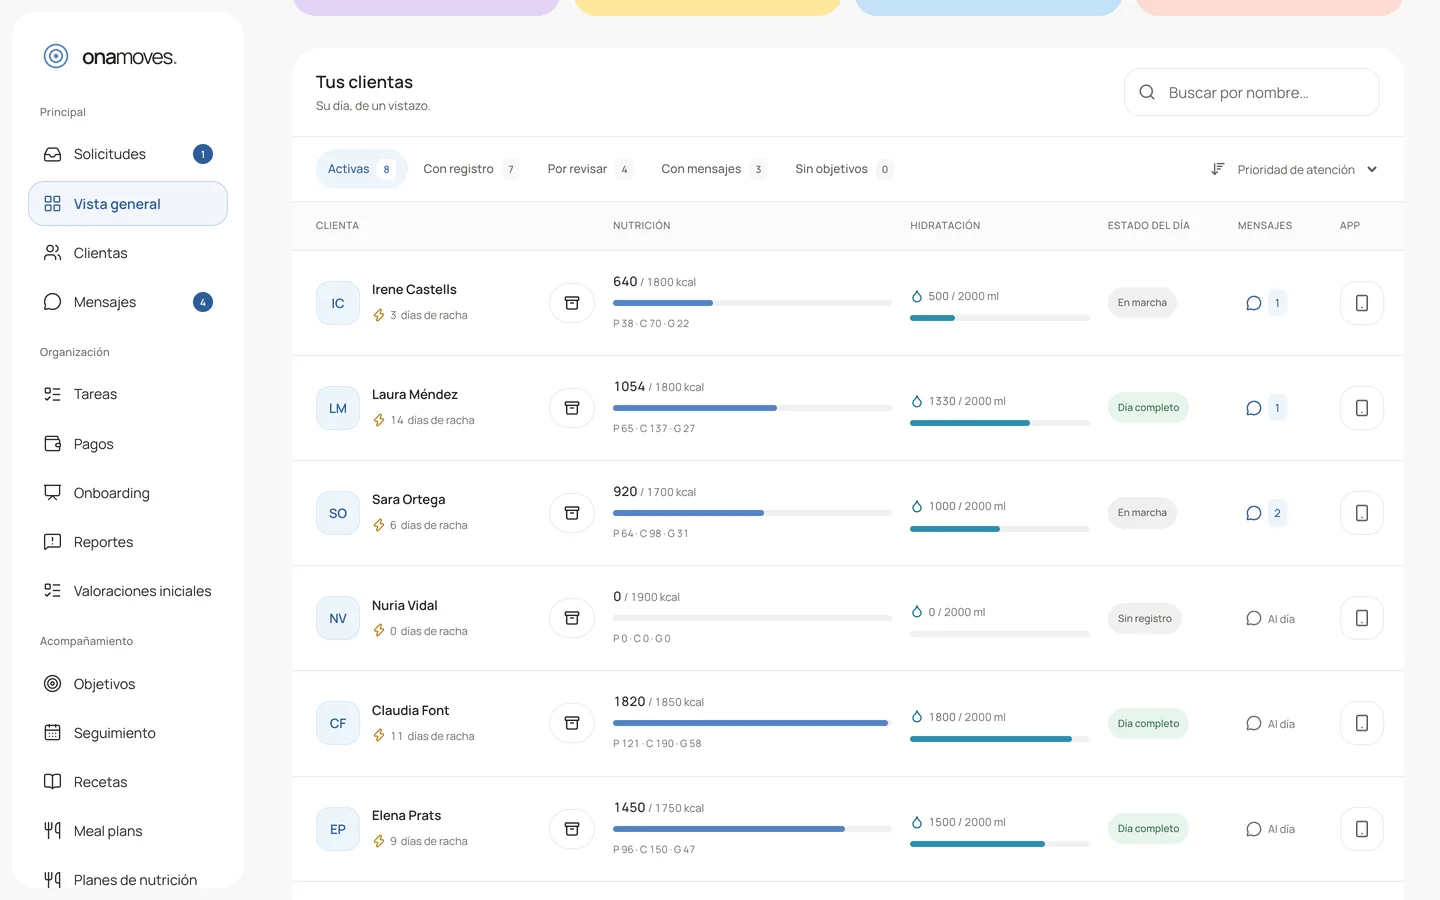The image size is (1440, 900).
Task: Open the Por revisar tab
Action: coord(589,169)
